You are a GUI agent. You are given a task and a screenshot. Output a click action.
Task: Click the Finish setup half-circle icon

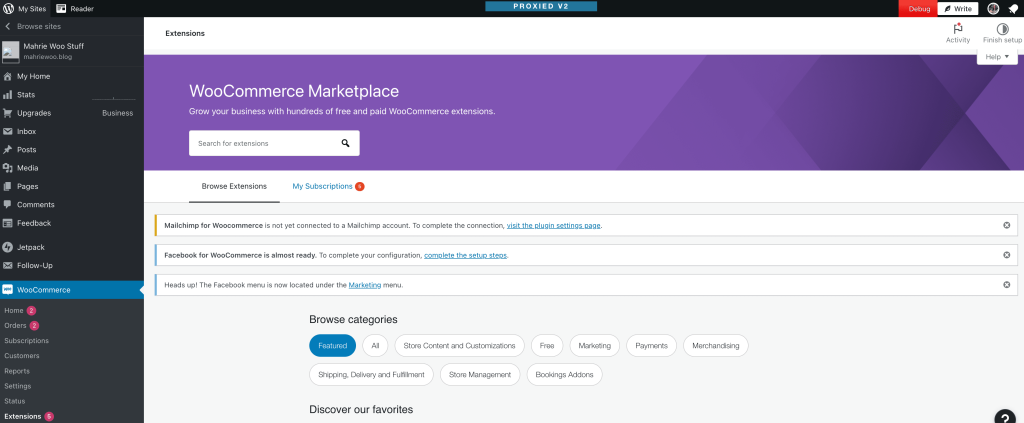[x=1002, y=29]
